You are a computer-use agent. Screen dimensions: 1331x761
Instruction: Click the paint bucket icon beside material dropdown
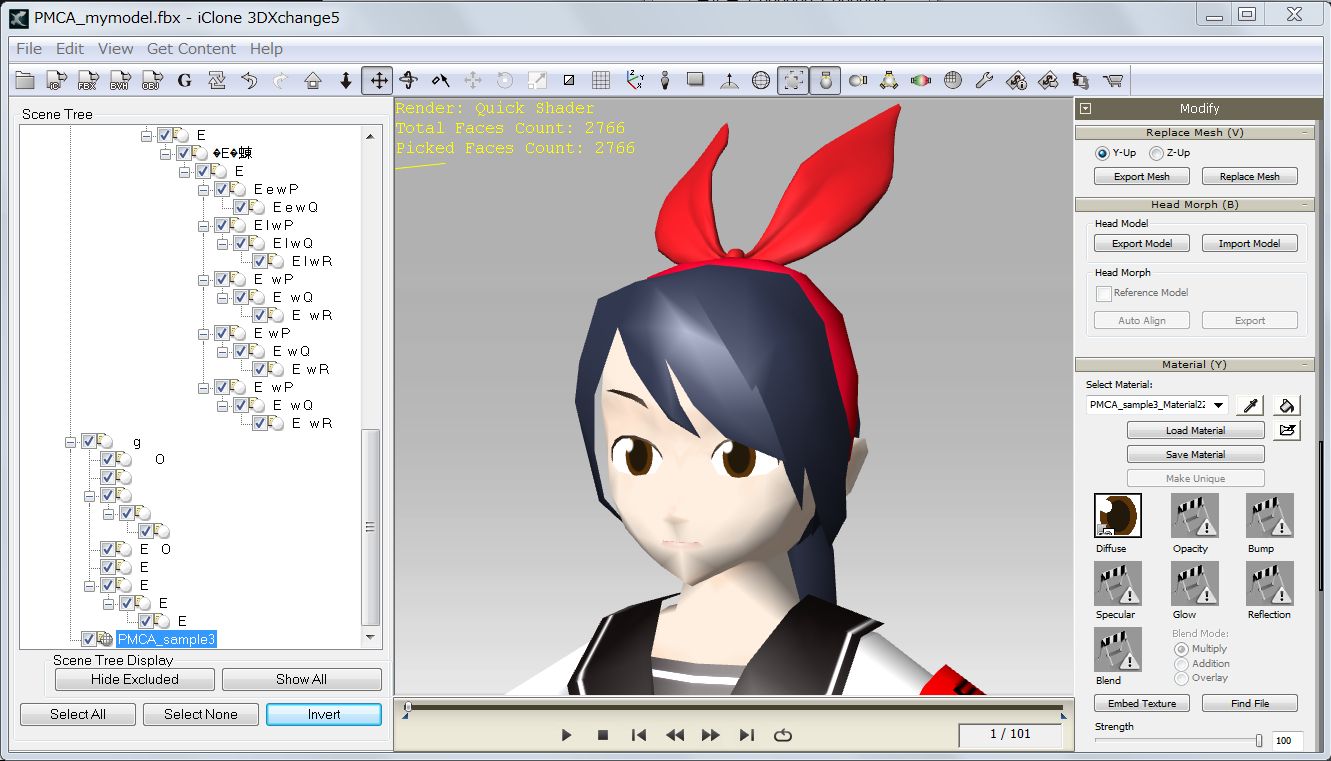coord(1287,405)
